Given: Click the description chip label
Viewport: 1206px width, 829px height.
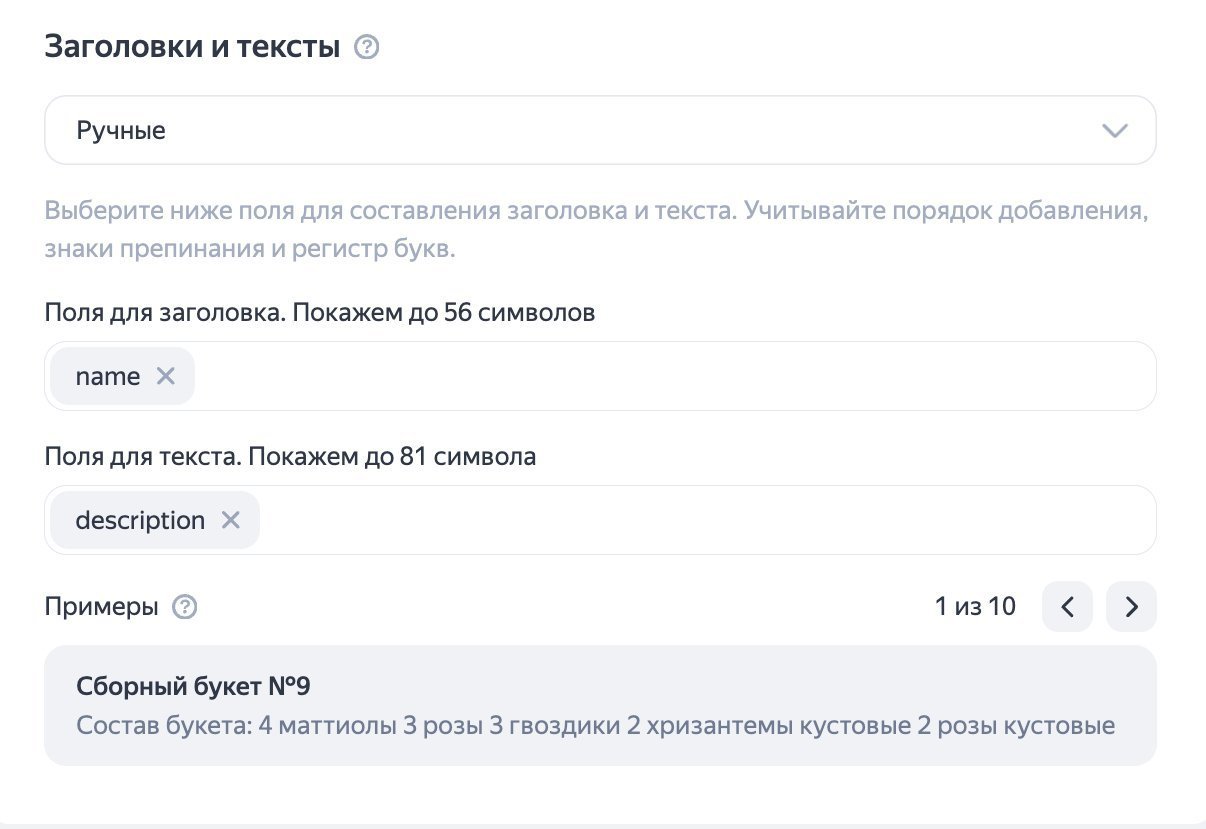Looking at the screenshot, I should (140, 521).
